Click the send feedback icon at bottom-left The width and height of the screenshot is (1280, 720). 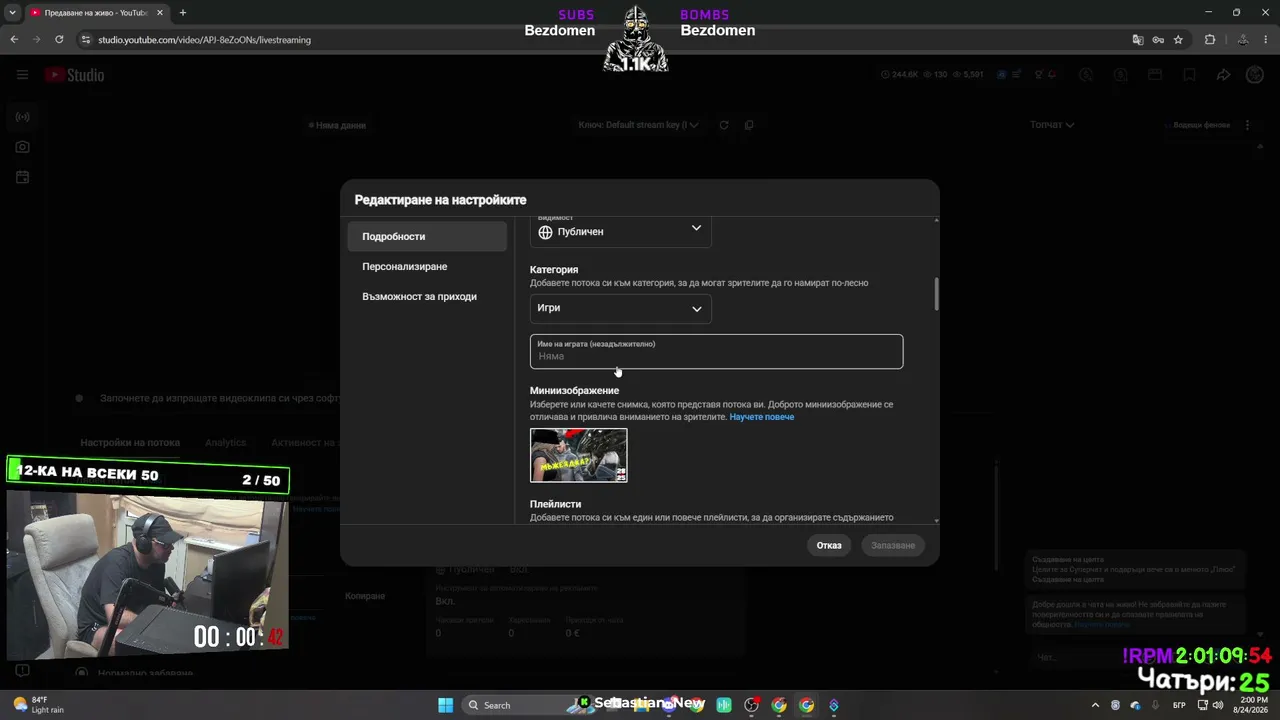tap(22, 671)
